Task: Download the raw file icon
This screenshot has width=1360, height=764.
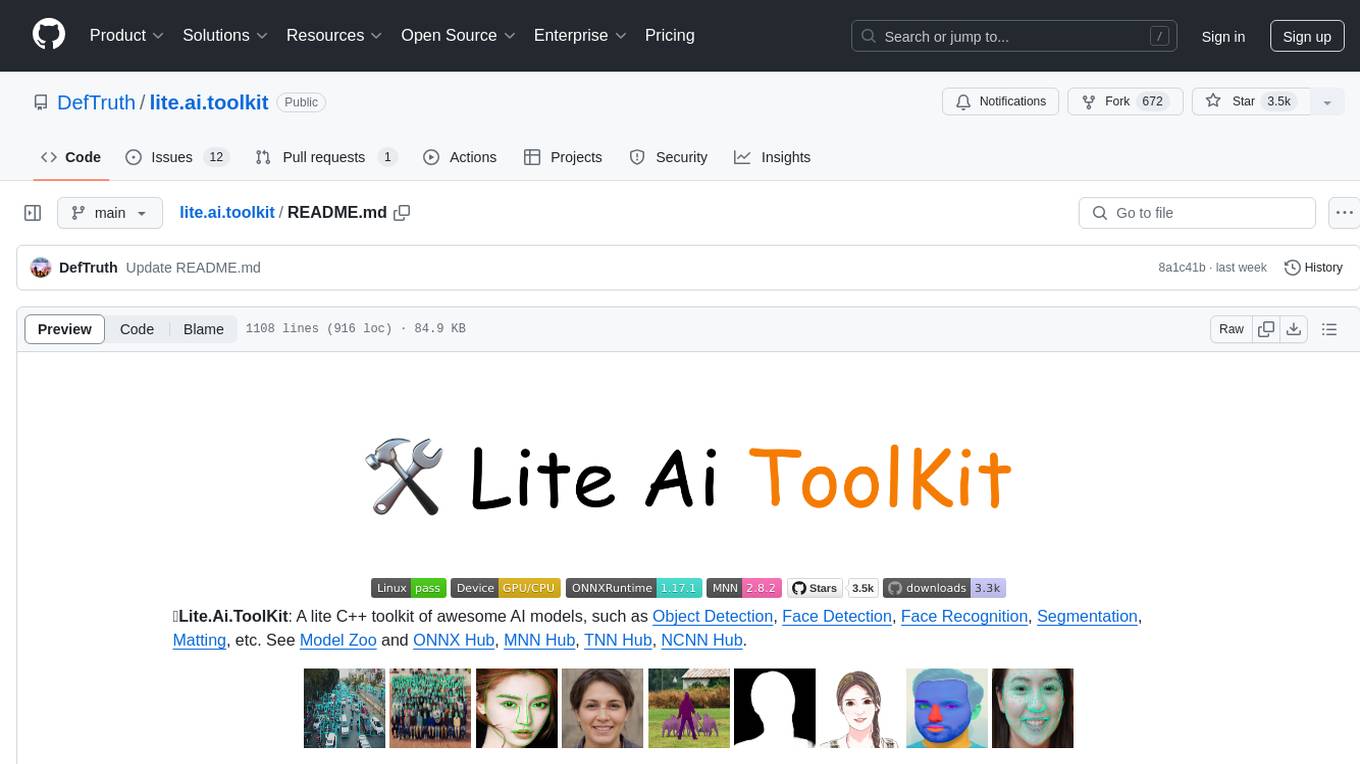Action: 1293,329
